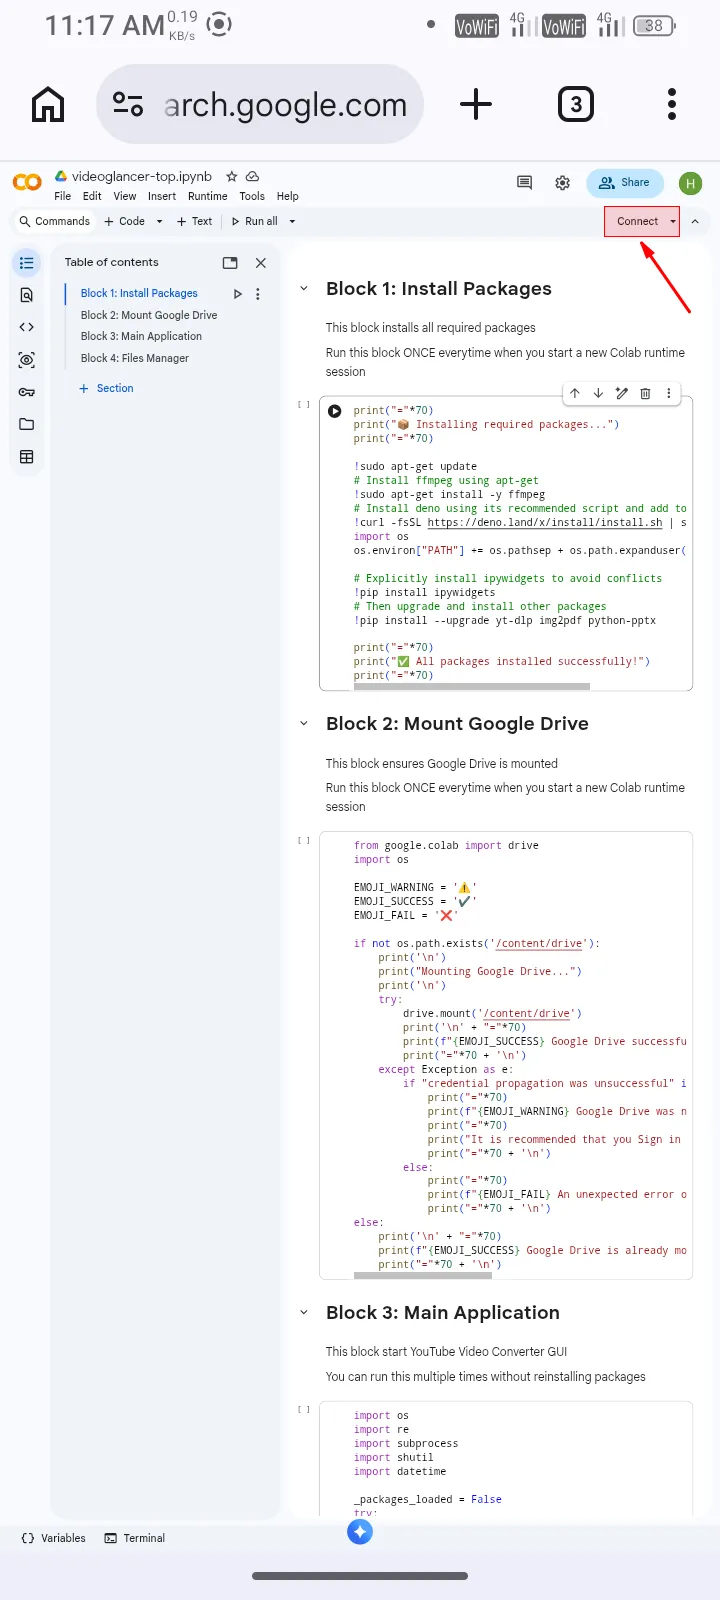
Task: Collapse the Block 2: Mount Google Drive section
Action: [304, 724]
